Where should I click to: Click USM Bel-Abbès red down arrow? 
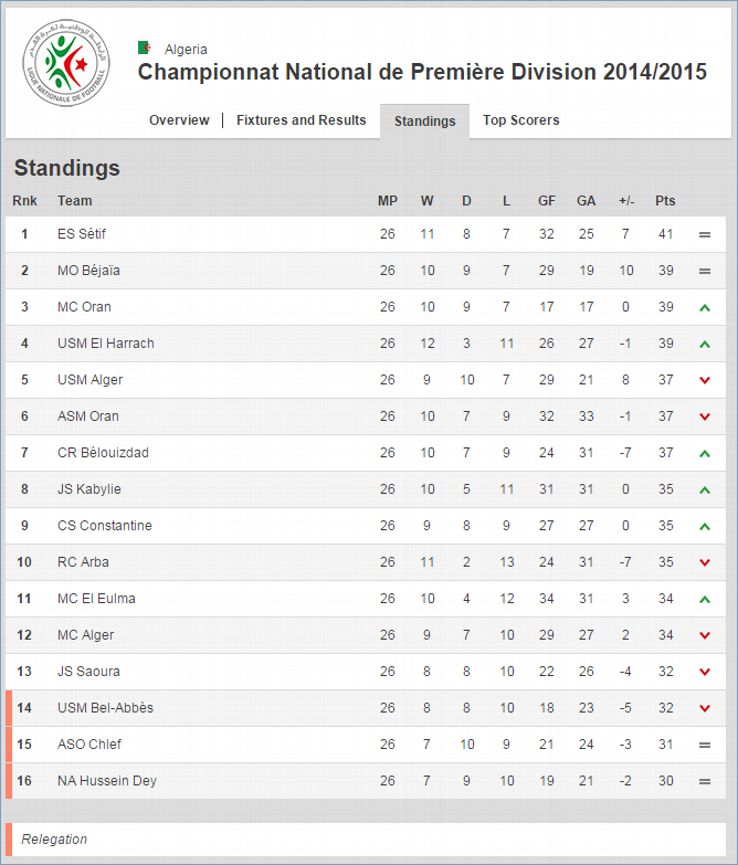(x=704, y=709)
